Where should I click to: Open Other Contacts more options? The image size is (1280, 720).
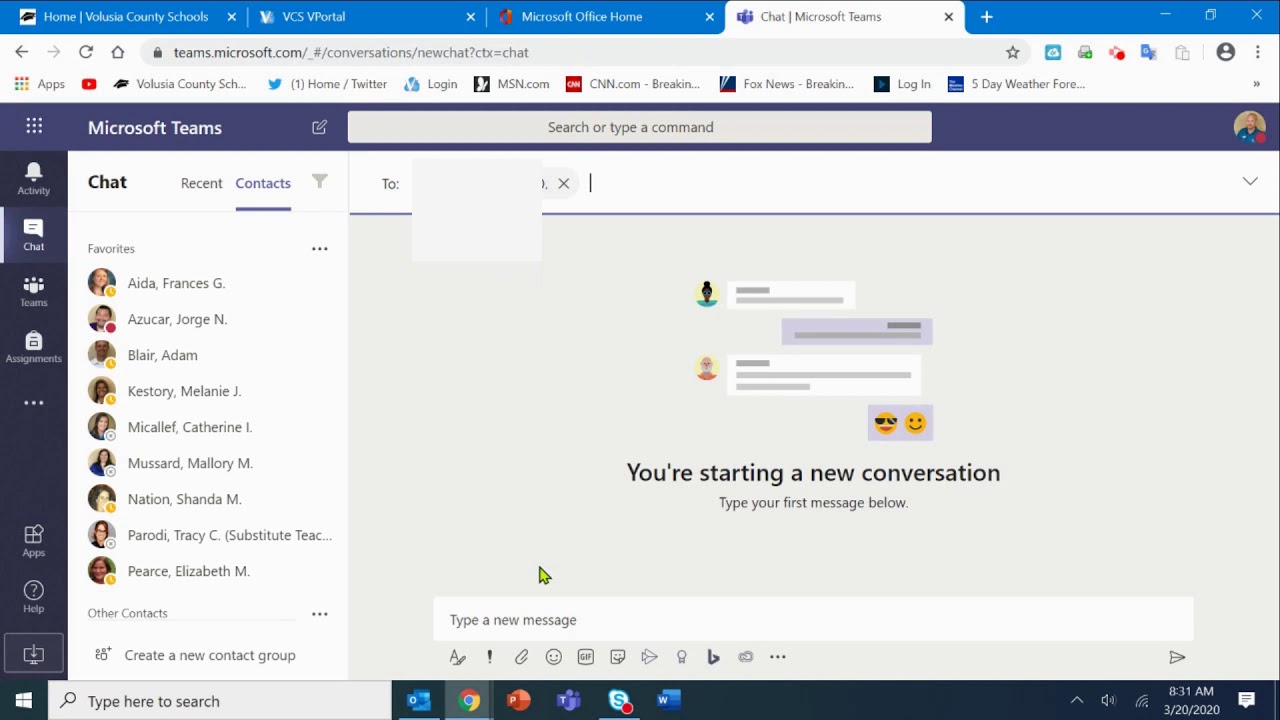319,613
